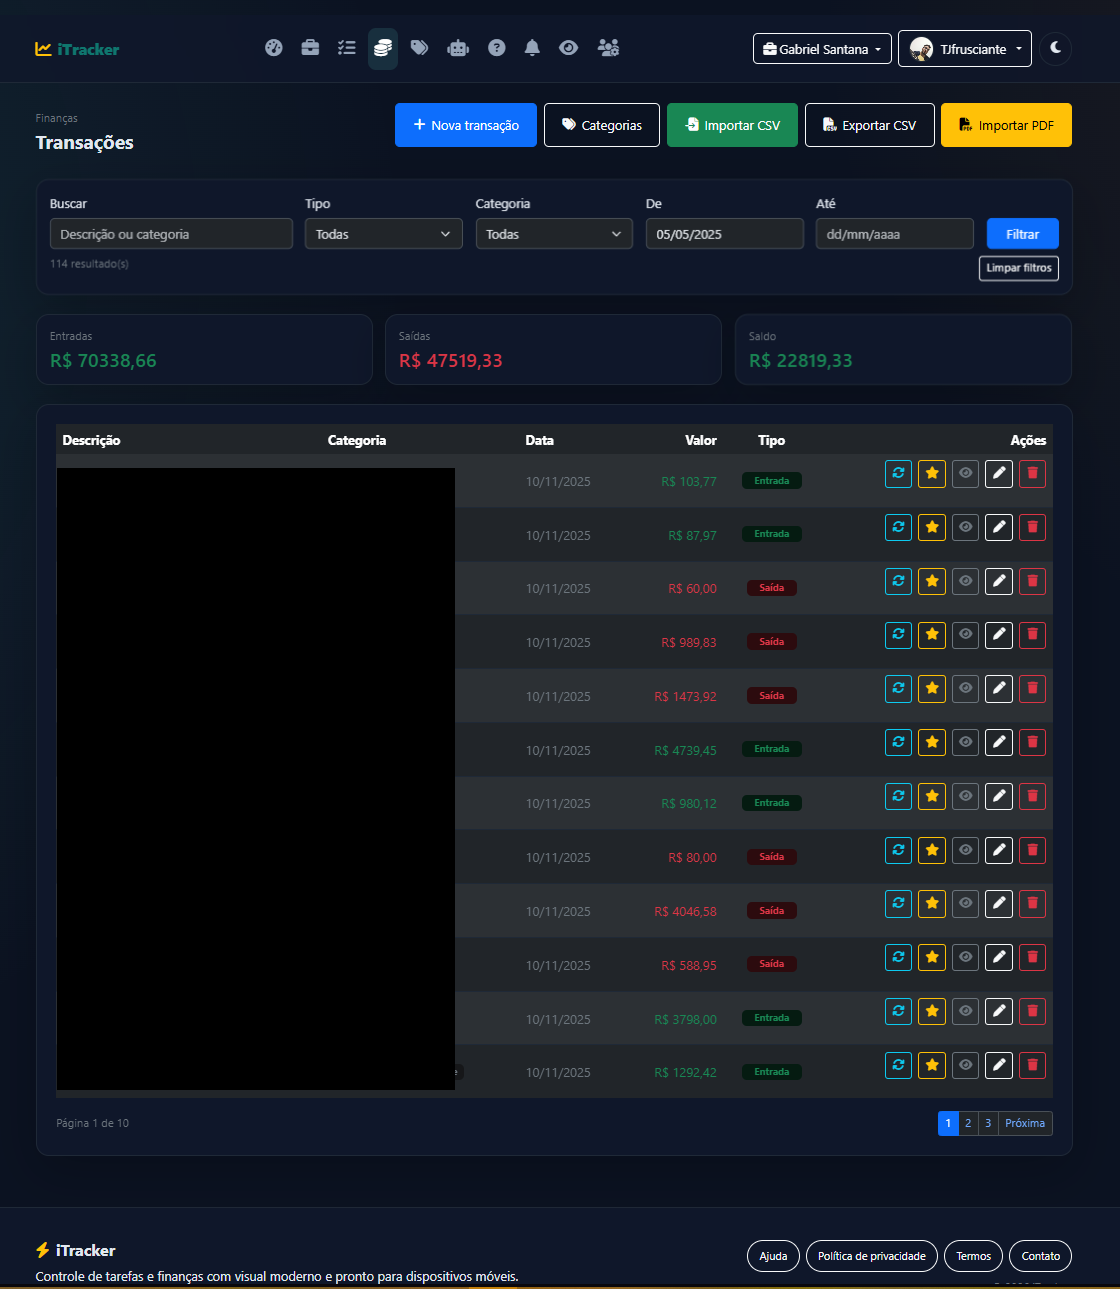Screen dimensions: 1120x1289
Task: Click Próxima pagination link
Action: tap(1025, 1123)
